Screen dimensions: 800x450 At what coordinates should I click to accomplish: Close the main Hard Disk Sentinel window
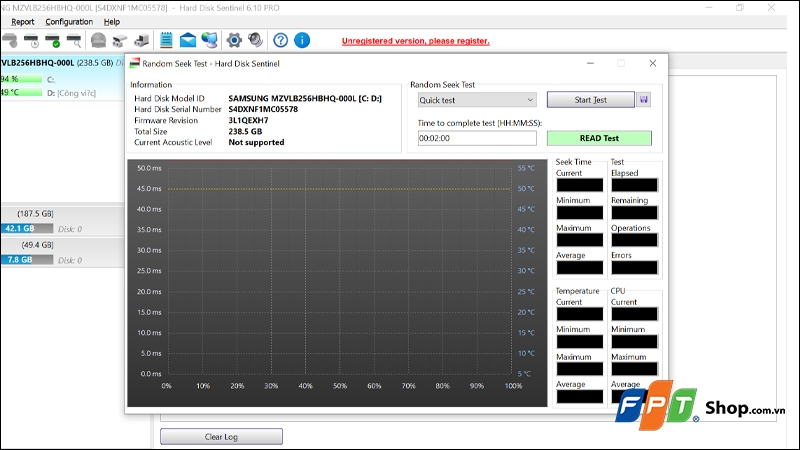coord(771,8)
